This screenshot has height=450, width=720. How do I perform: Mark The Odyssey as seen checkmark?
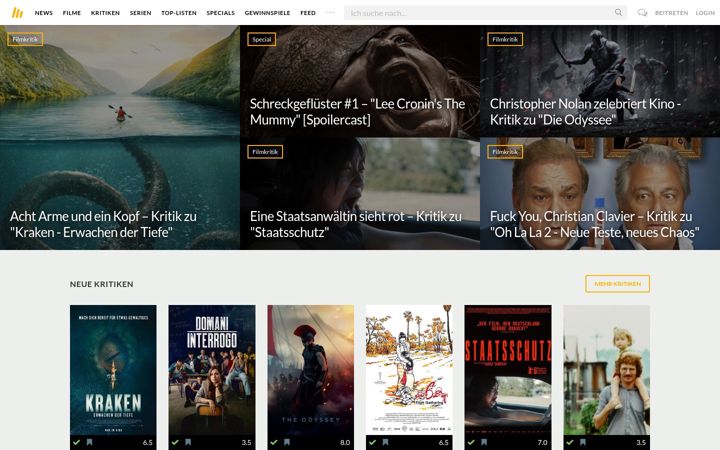pyautogui.click(x=274, y=442)
